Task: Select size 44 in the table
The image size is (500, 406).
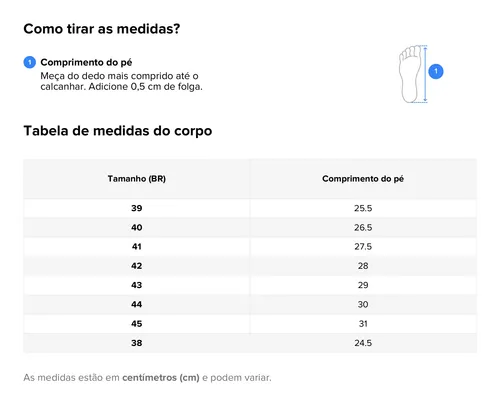Action: [x=137, y=305]
